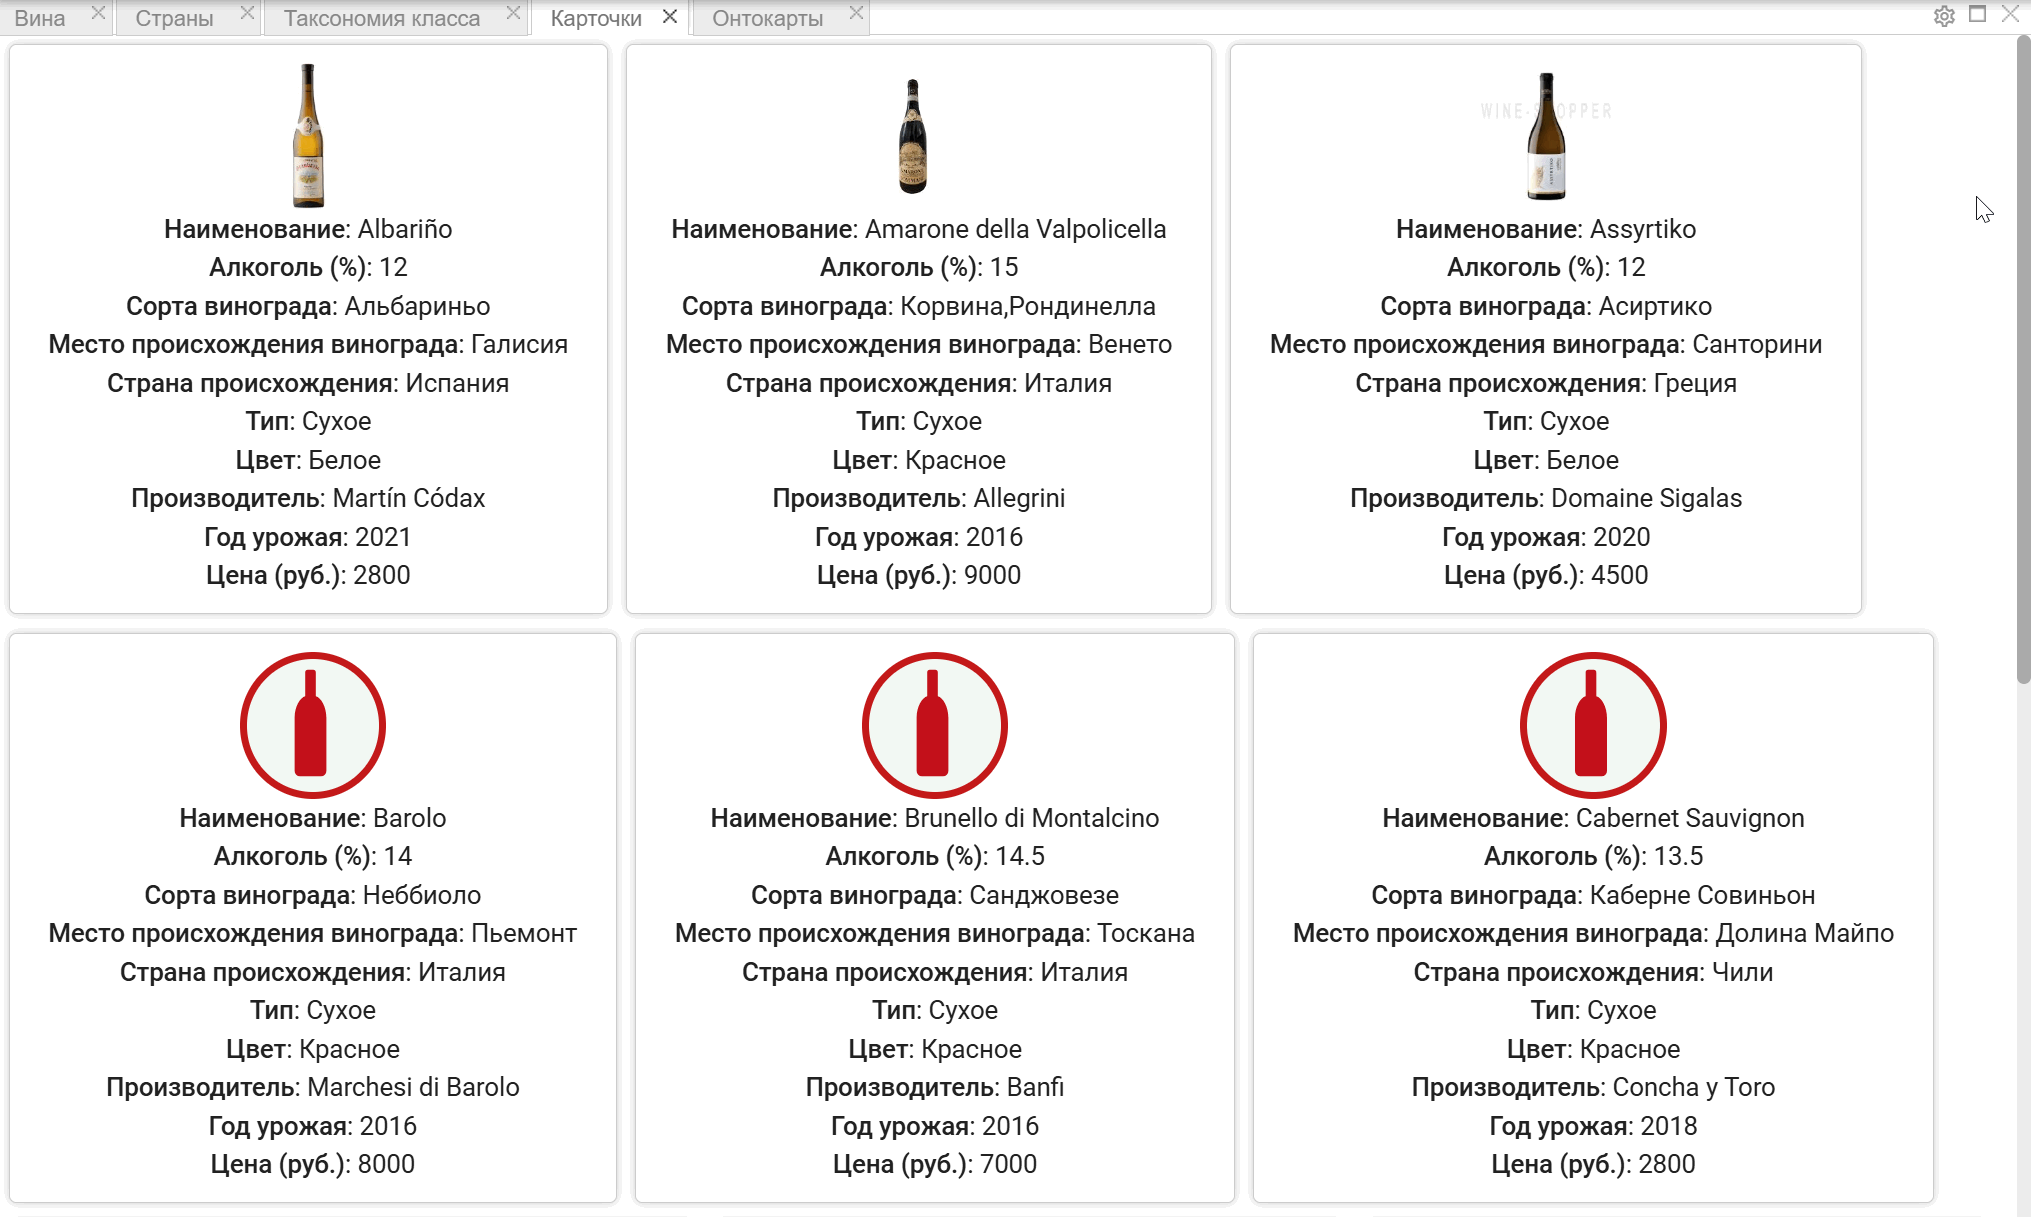Close the Страны tab
Screen dimensions: 2031x1217
click(247, 13)
